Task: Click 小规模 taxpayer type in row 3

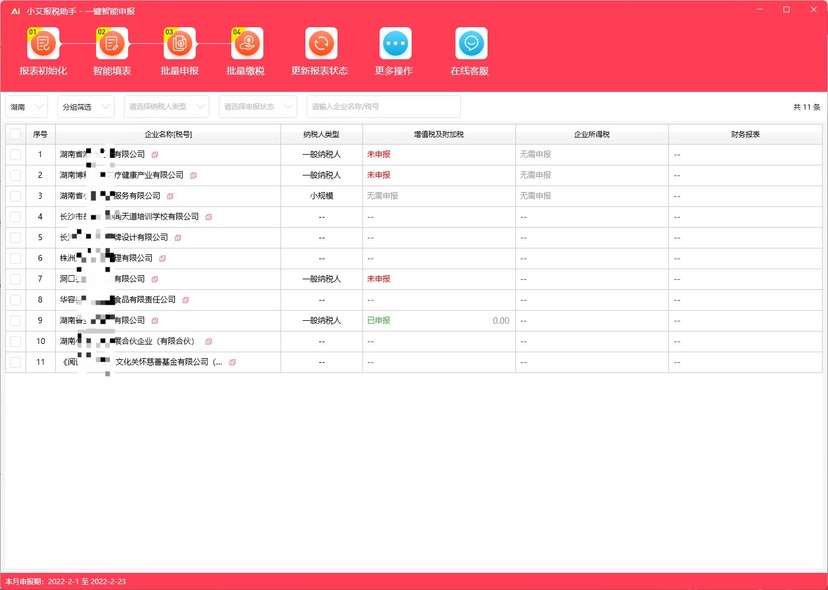Action: click(x=322, y=196)
